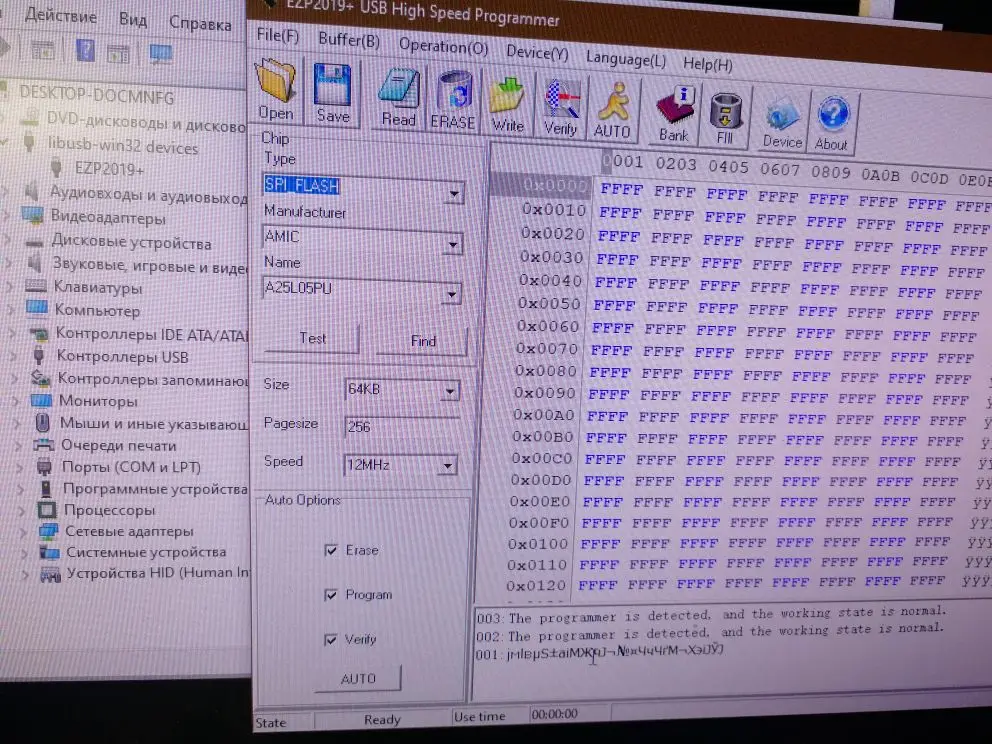Expand Устройства HID tree node
The image size is (992, 744).
(25, 574)
